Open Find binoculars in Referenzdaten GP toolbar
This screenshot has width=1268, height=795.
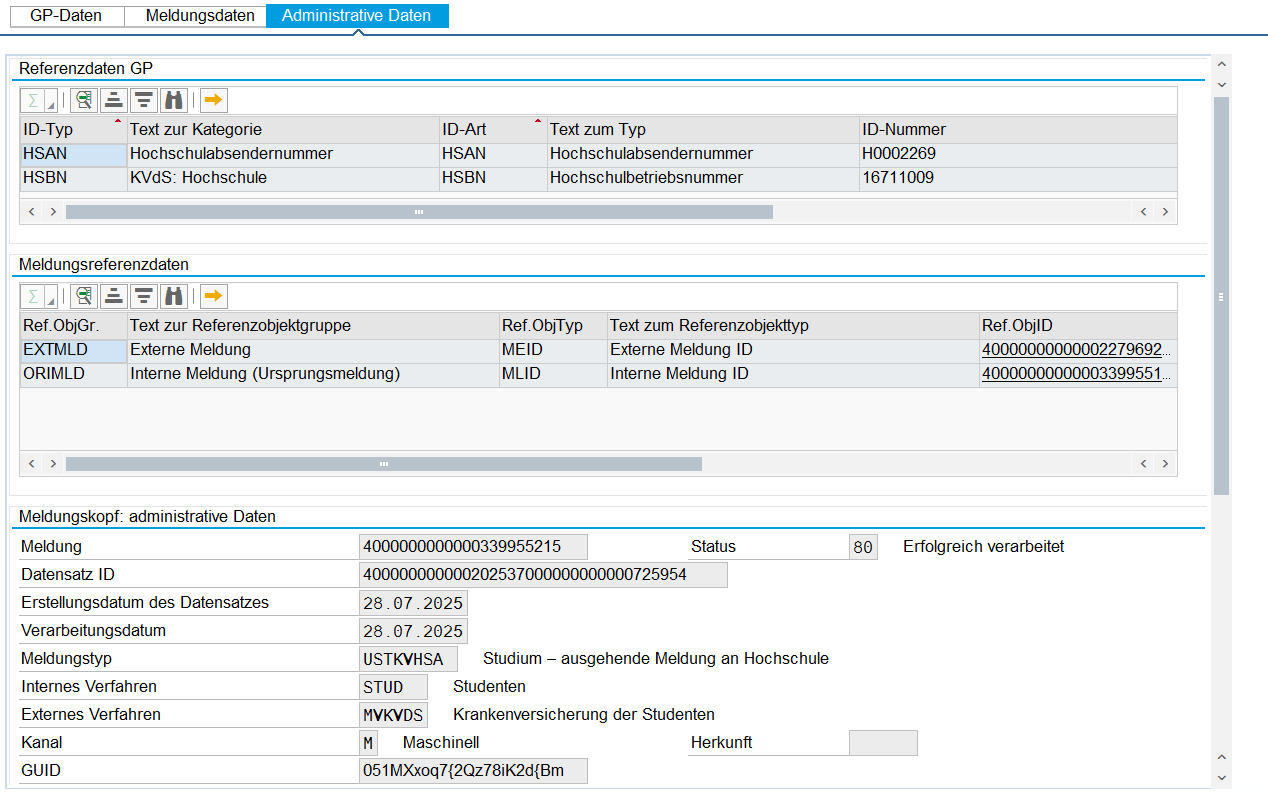click(174, 100)
